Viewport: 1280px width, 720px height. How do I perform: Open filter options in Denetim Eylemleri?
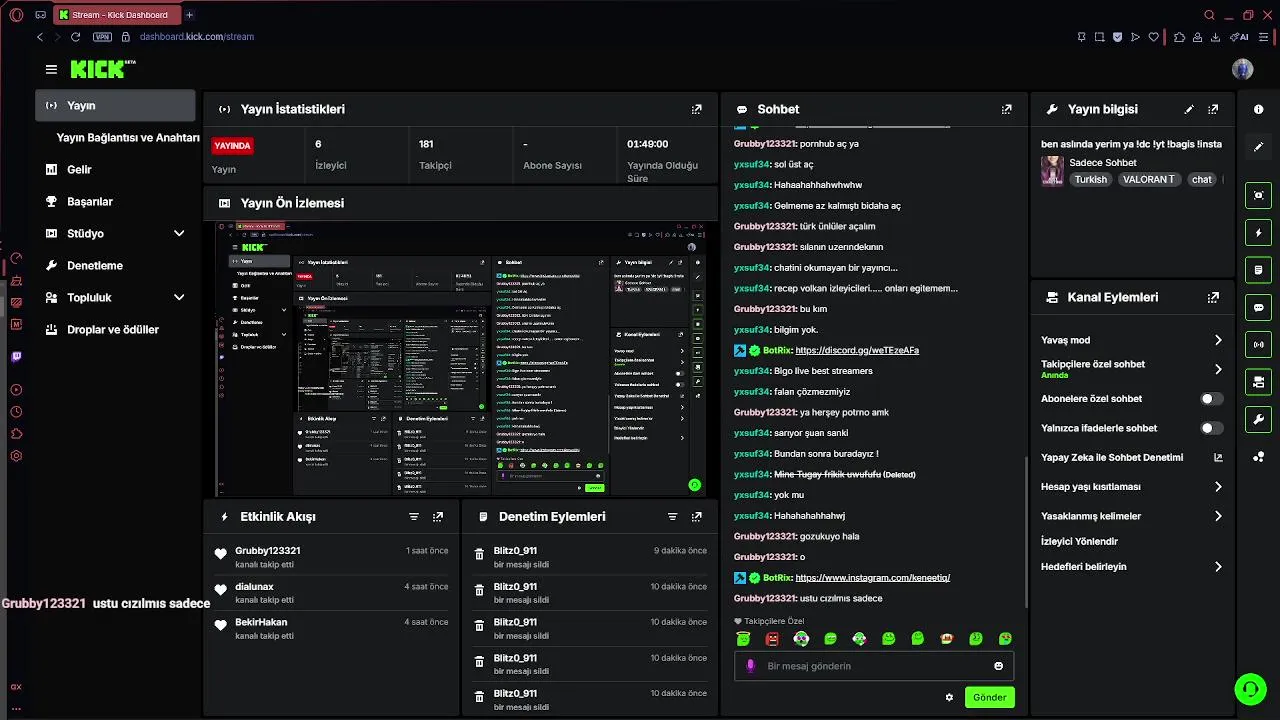point(673,517)
